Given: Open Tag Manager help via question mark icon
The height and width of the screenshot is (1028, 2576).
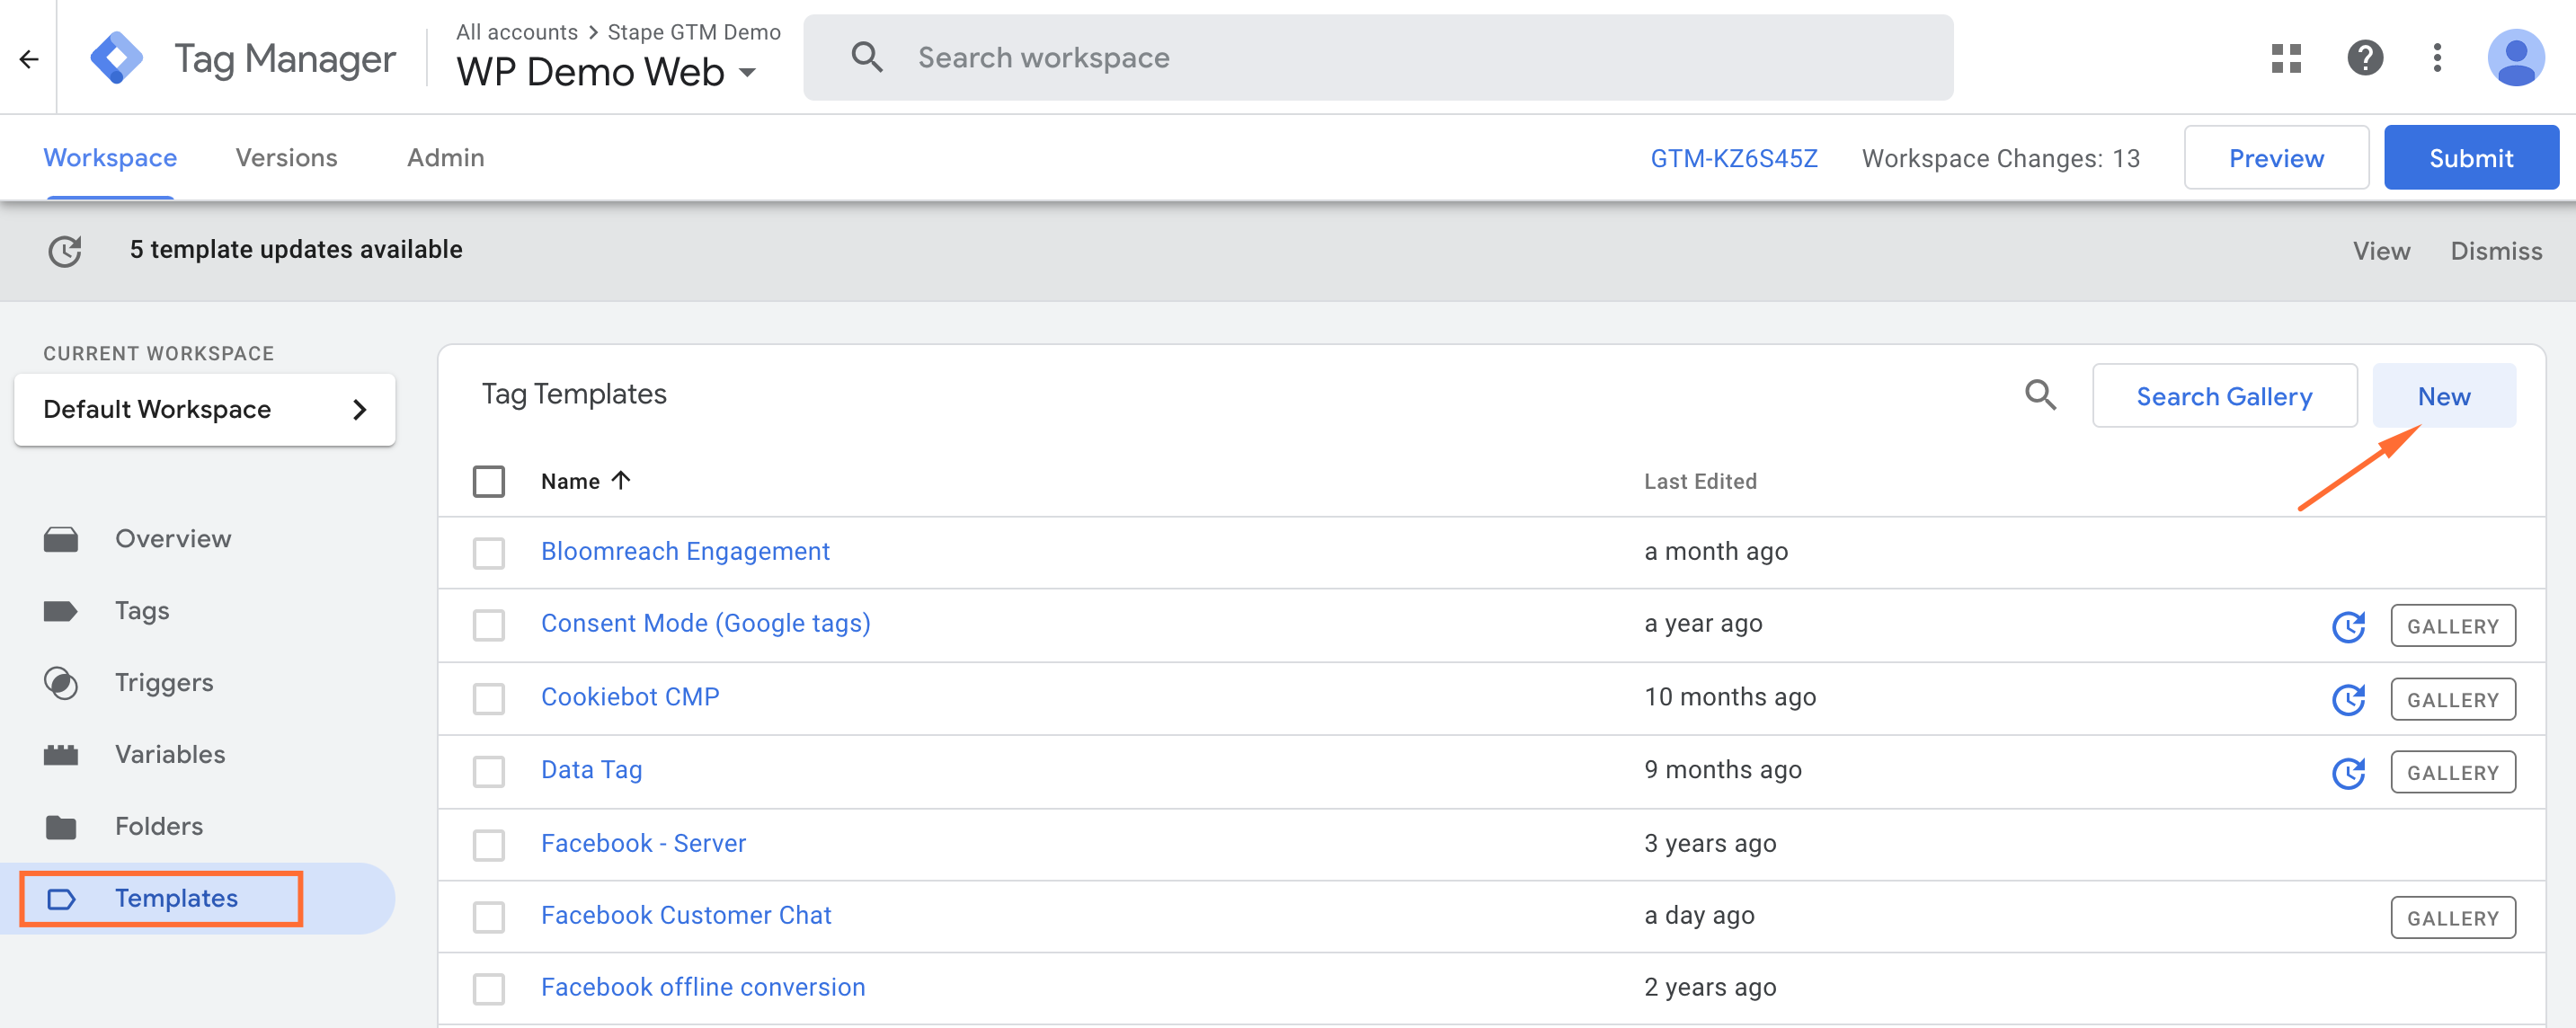Looking at the screenshot, I should click(2365, 57).
